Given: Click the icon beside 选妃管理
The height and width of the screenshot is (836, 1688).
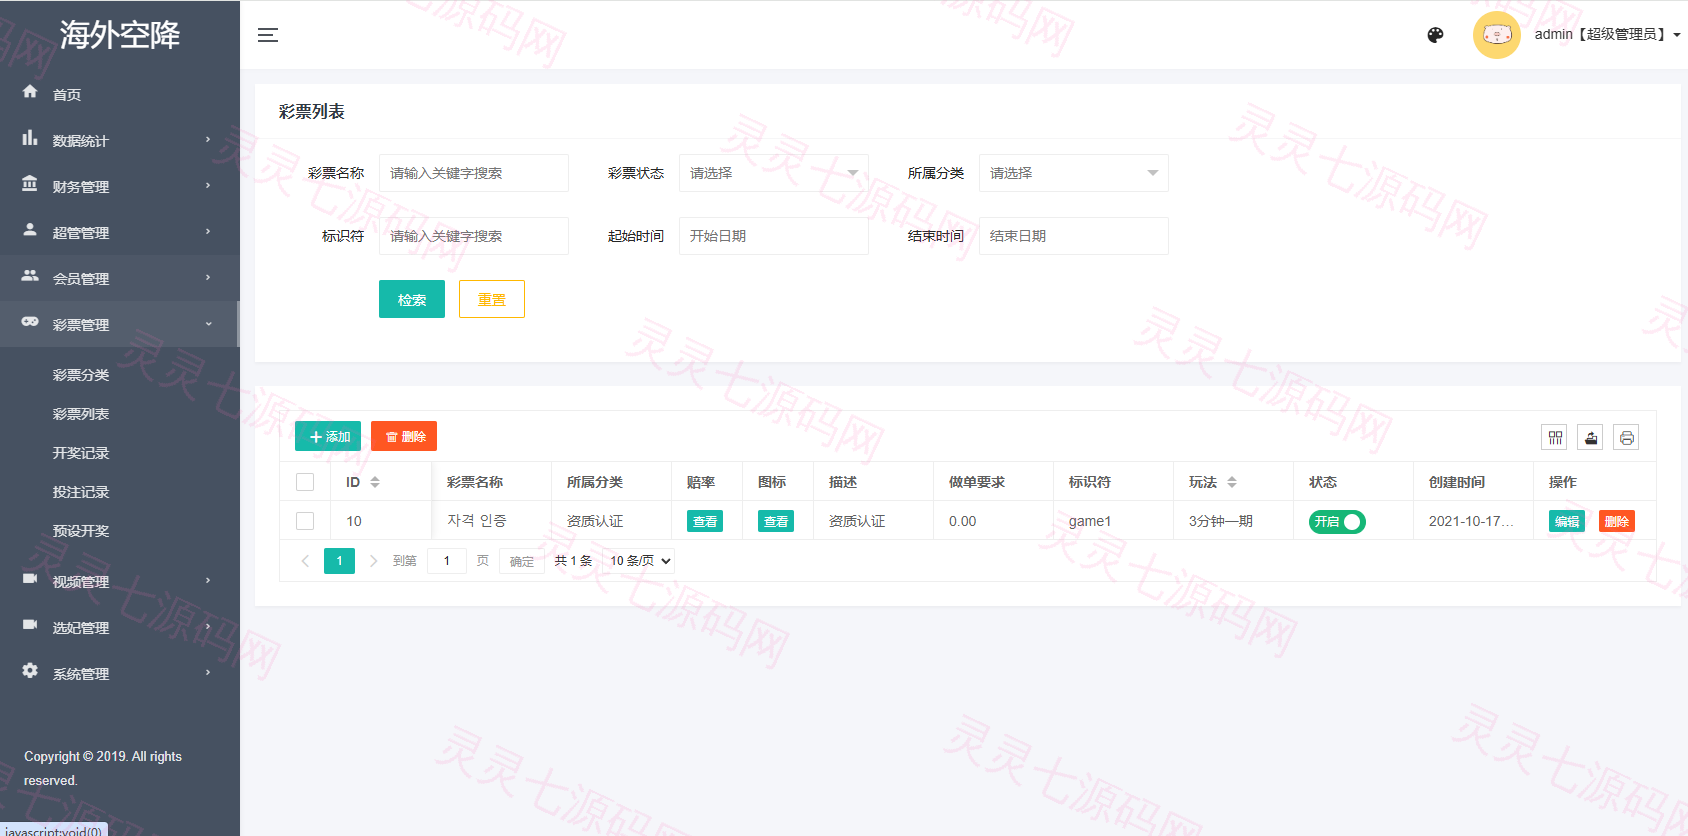Looking at the screenshot, I should [x=30, y=624].
